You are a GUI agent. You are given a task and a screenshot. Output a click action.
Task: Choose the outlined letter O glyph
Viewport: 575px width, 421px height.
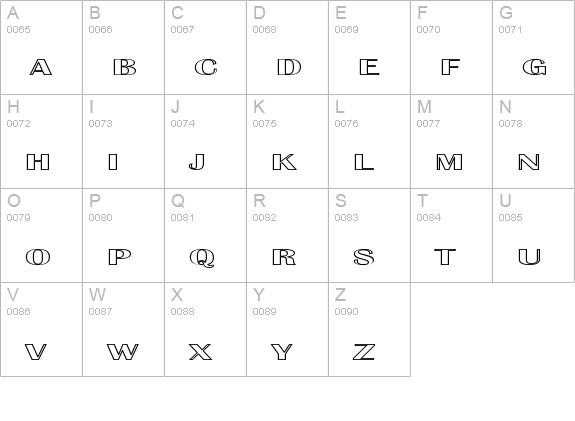pyautogui.click(x=38, y=257)
